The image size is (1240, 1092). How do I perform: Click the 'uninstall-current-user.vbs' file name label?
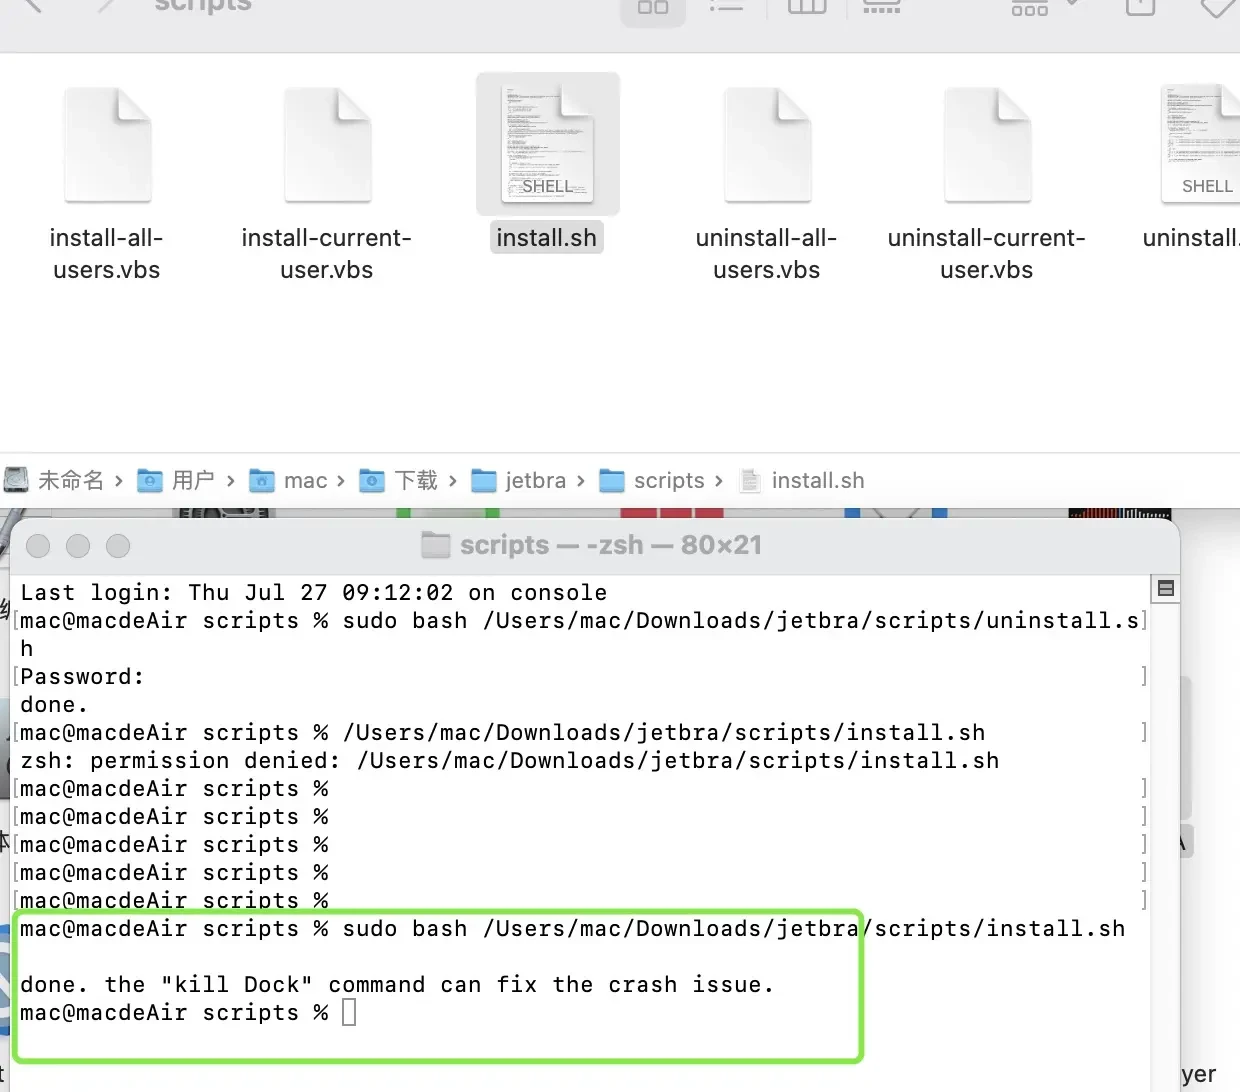(987, 254)
